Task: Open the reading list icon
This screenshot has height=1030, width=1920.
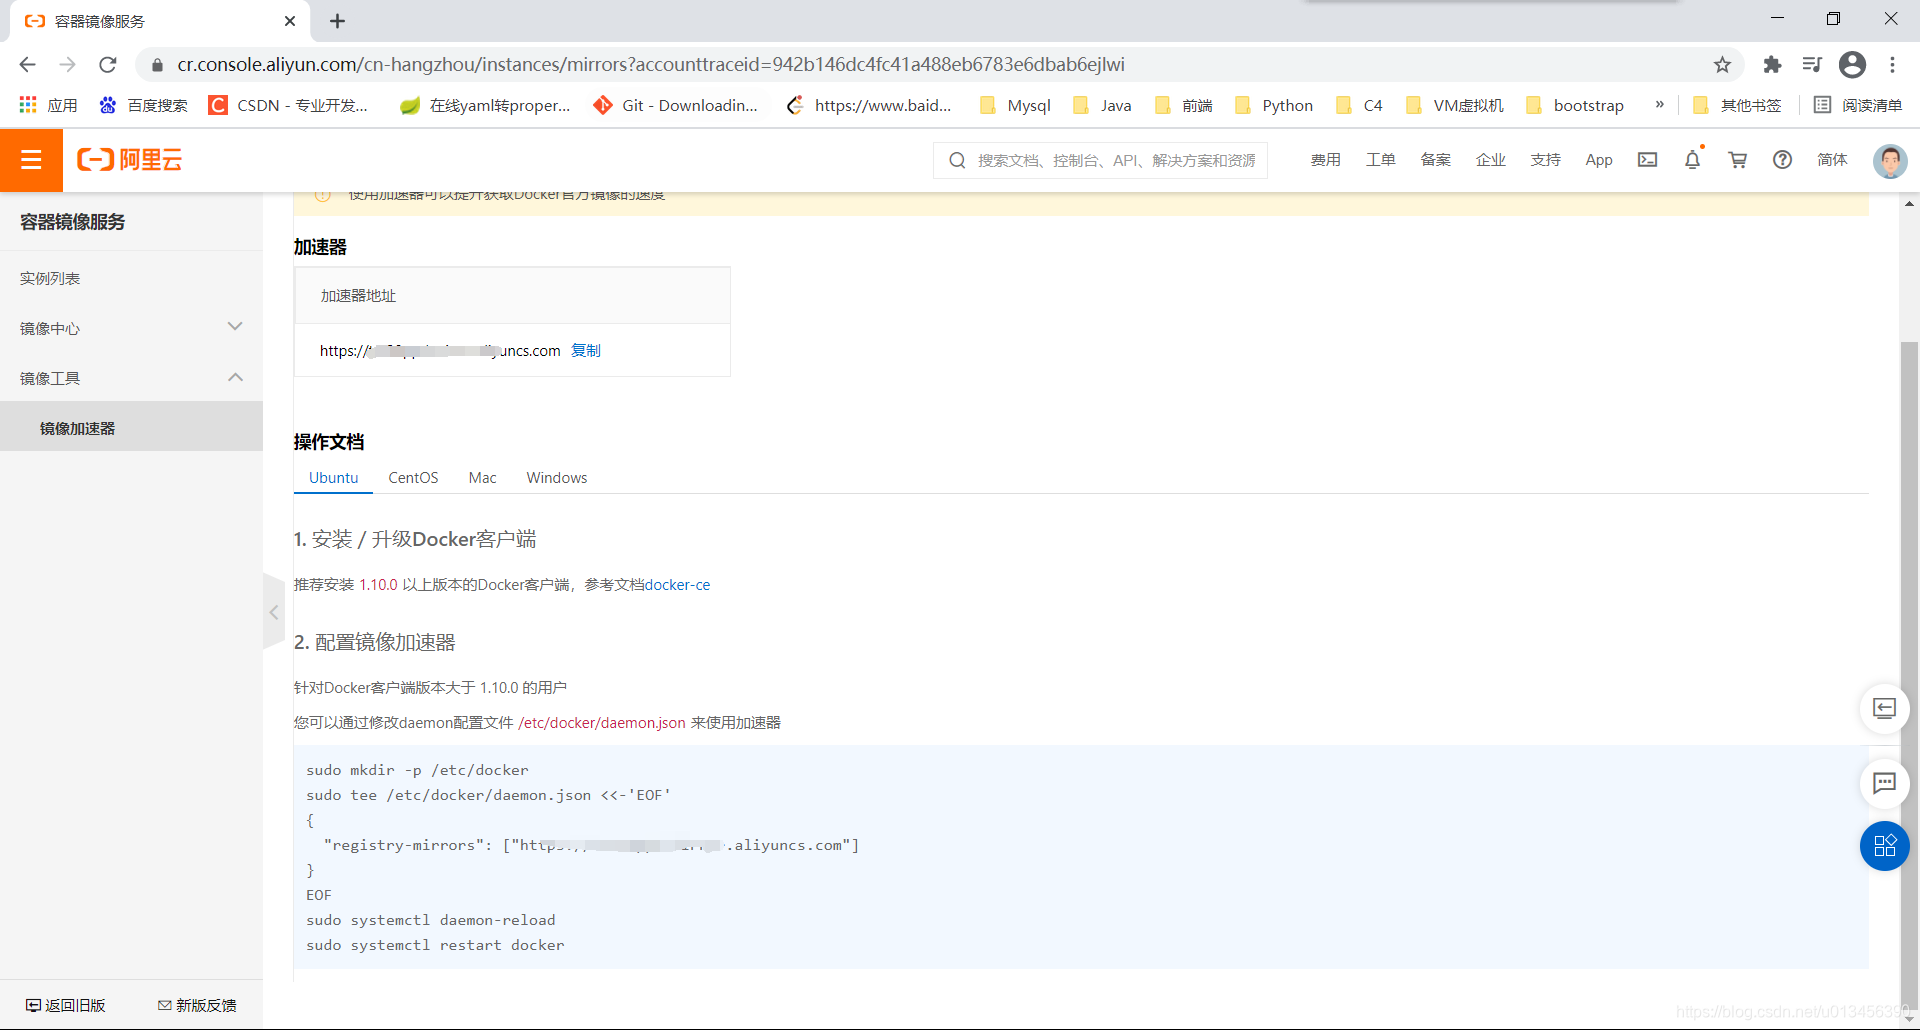Action: [1822, 105]
